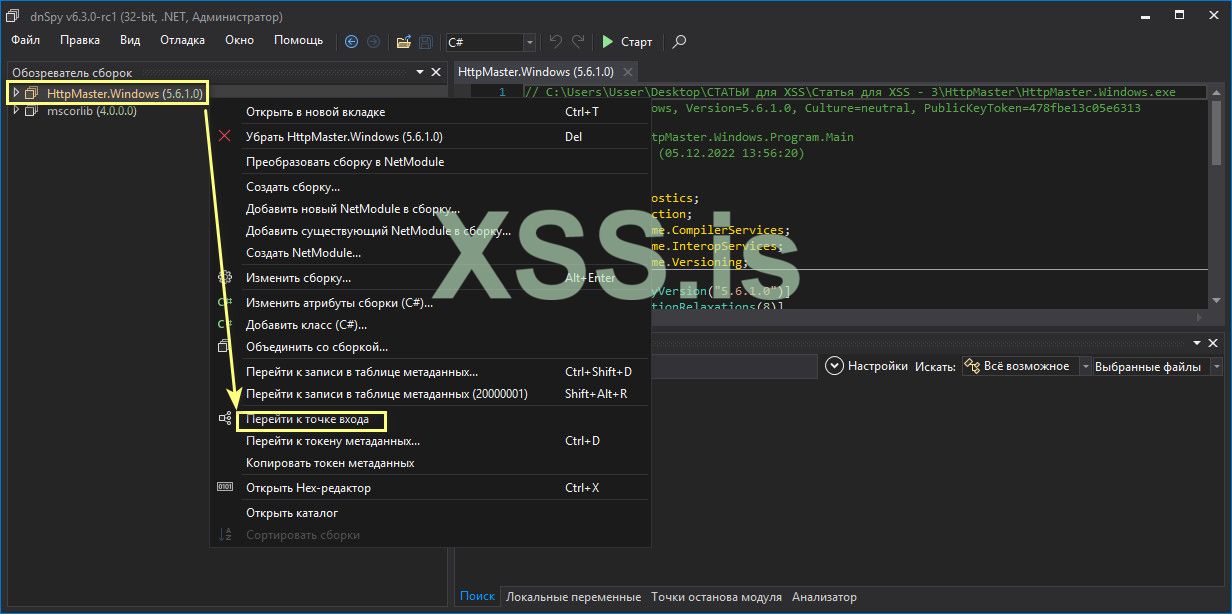Expand the HttpMaster.Windows assembly tree node

[16, 93]
